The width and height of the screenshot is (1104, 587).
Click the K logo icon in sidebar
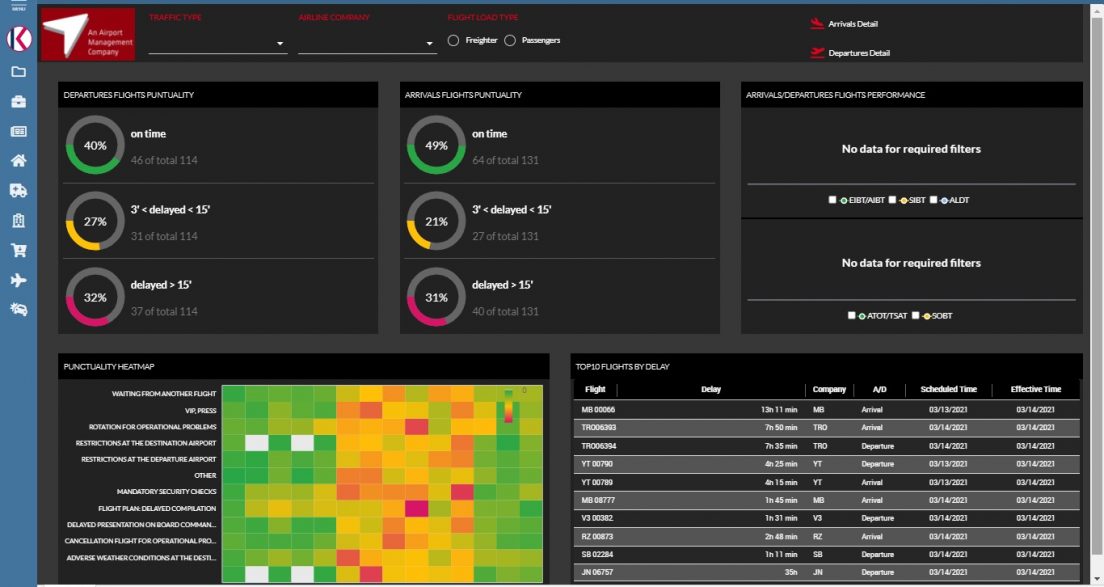(x=19, y=39)
